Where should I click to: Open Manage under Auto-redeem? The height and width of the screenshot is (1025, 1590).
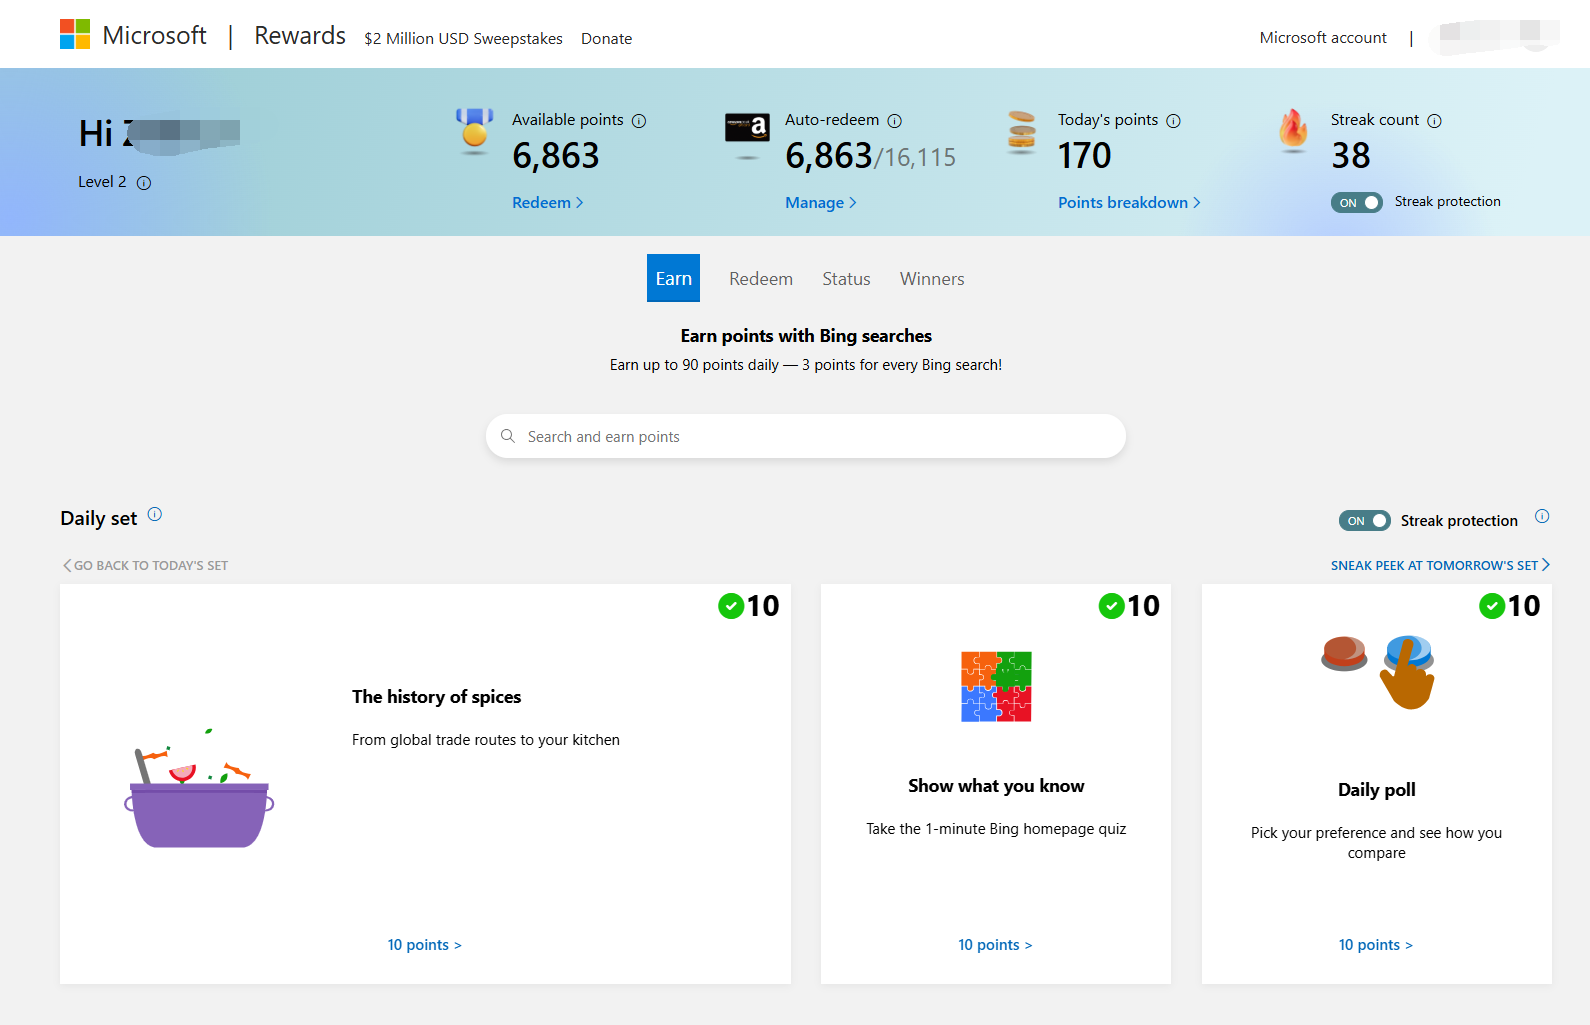click(821, 203)
